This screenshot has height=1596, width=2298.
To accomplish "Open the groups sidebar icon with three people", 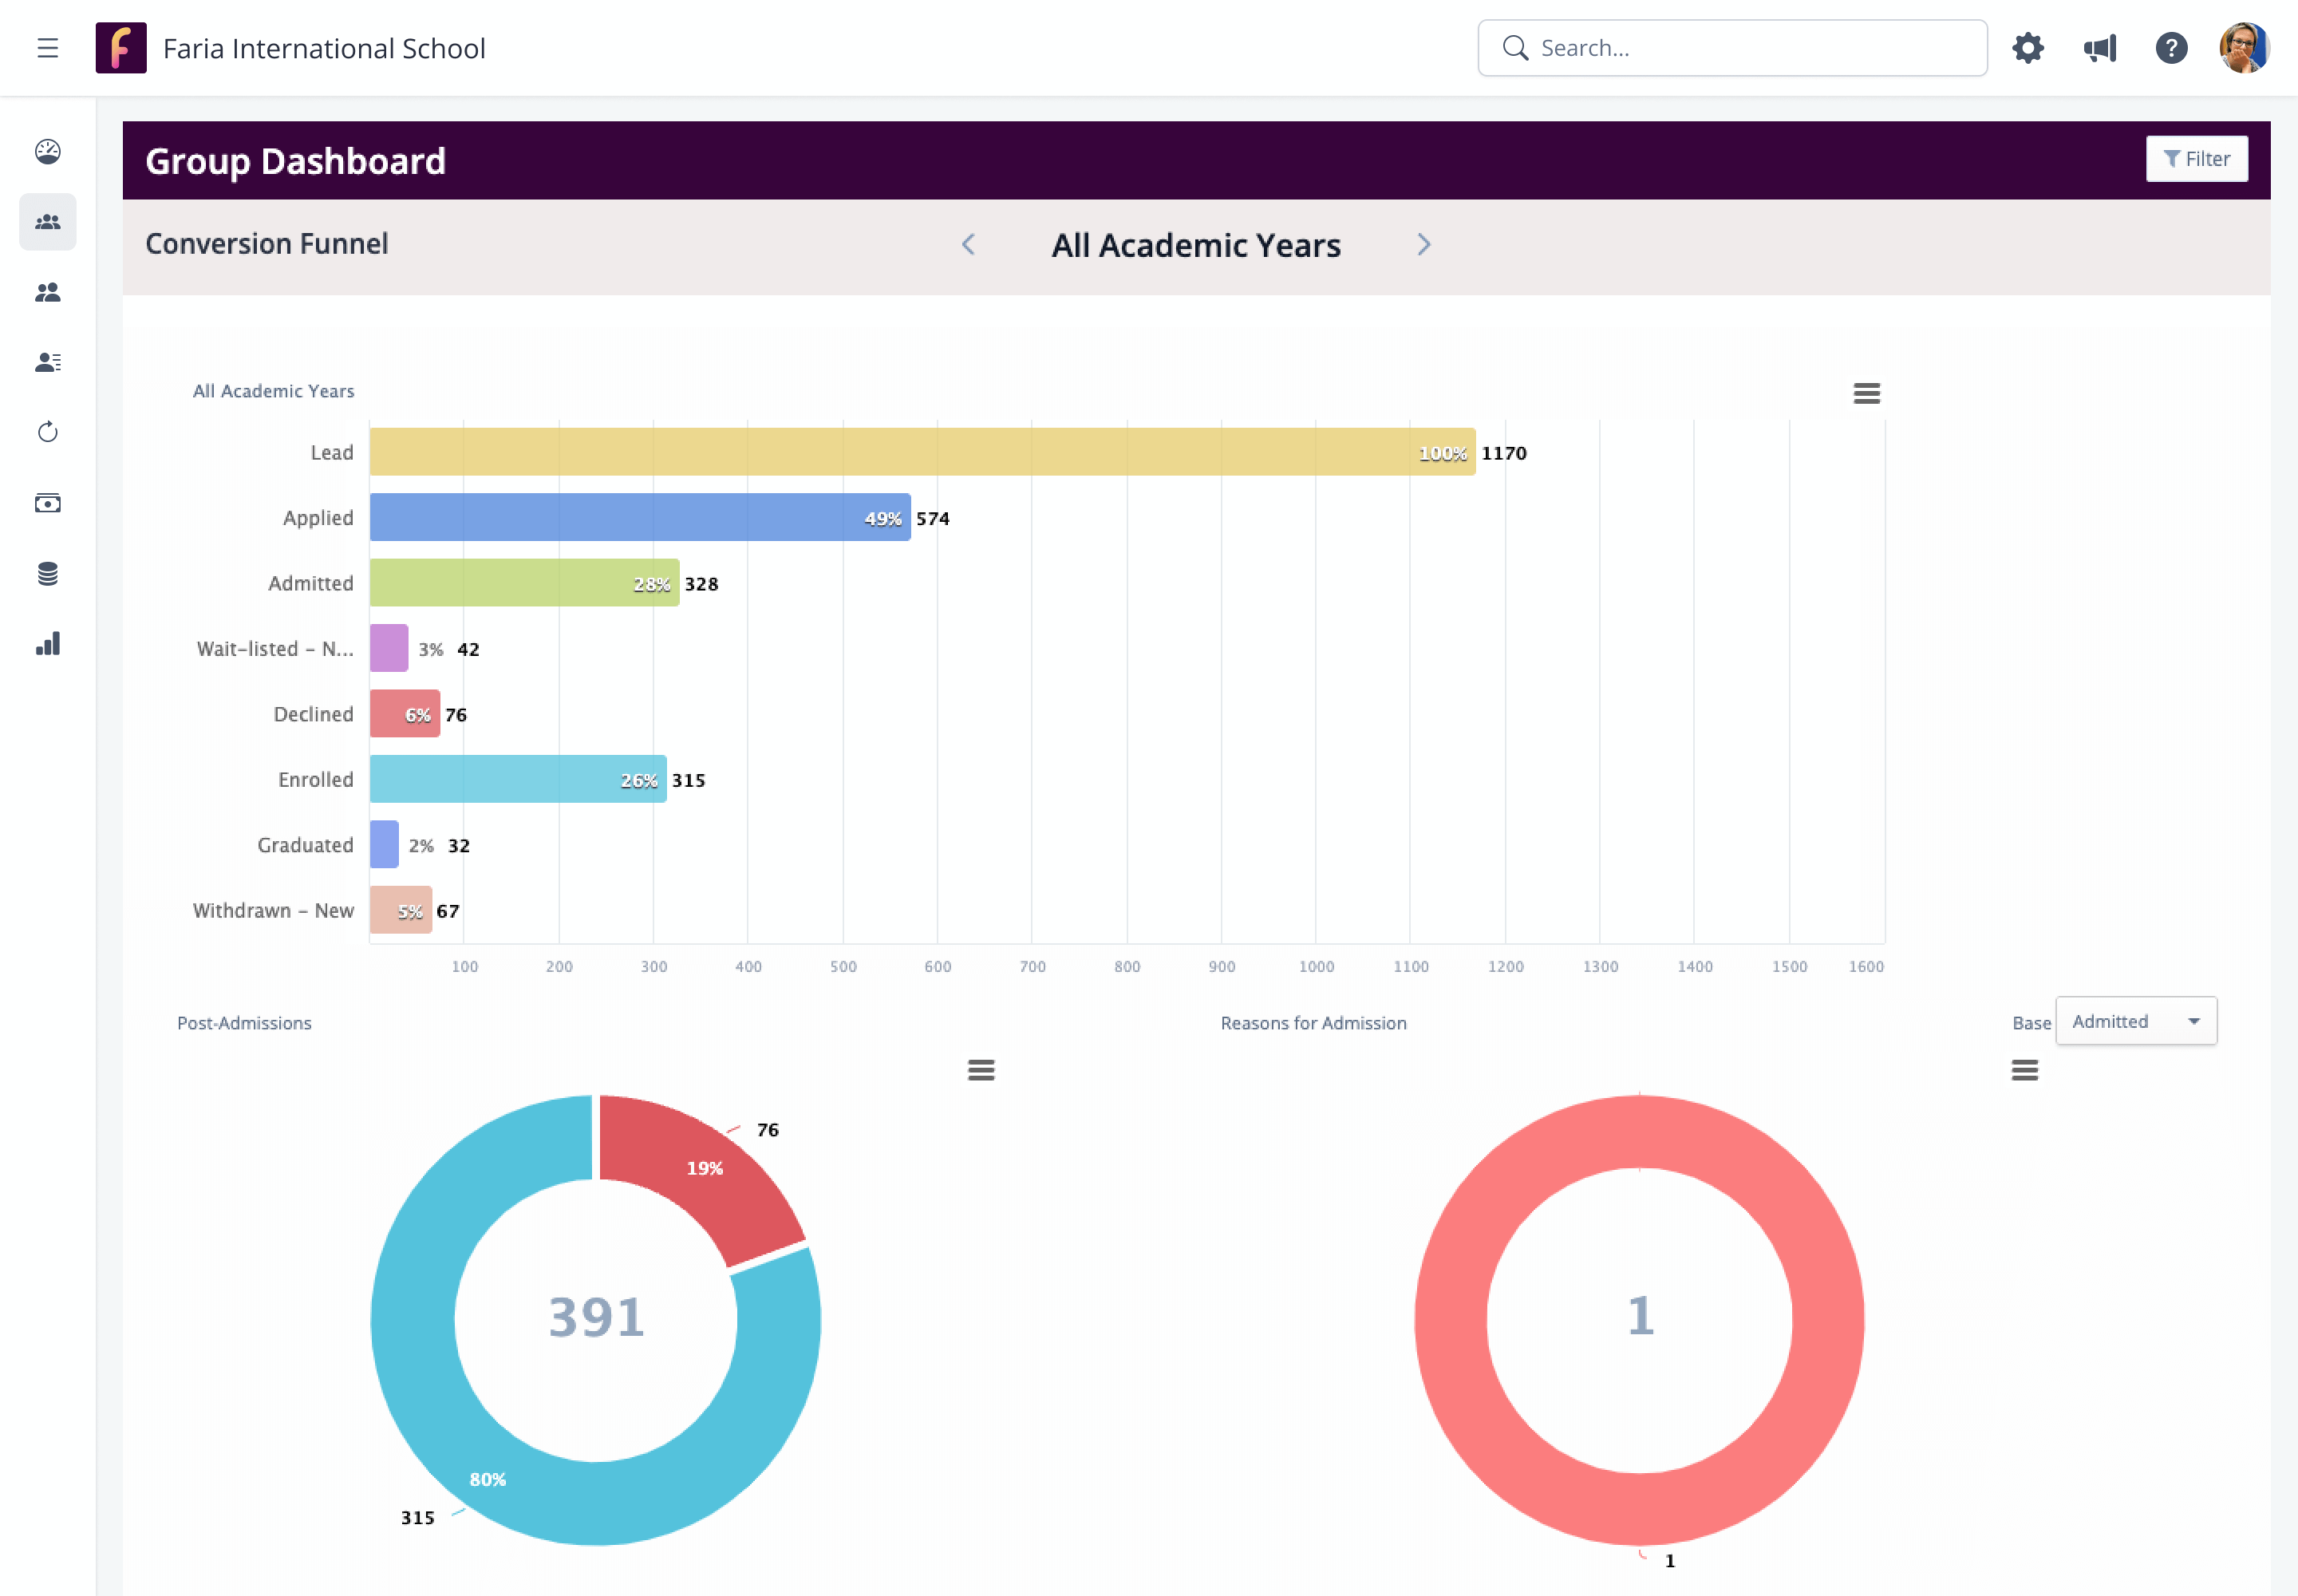I will 47,222.
